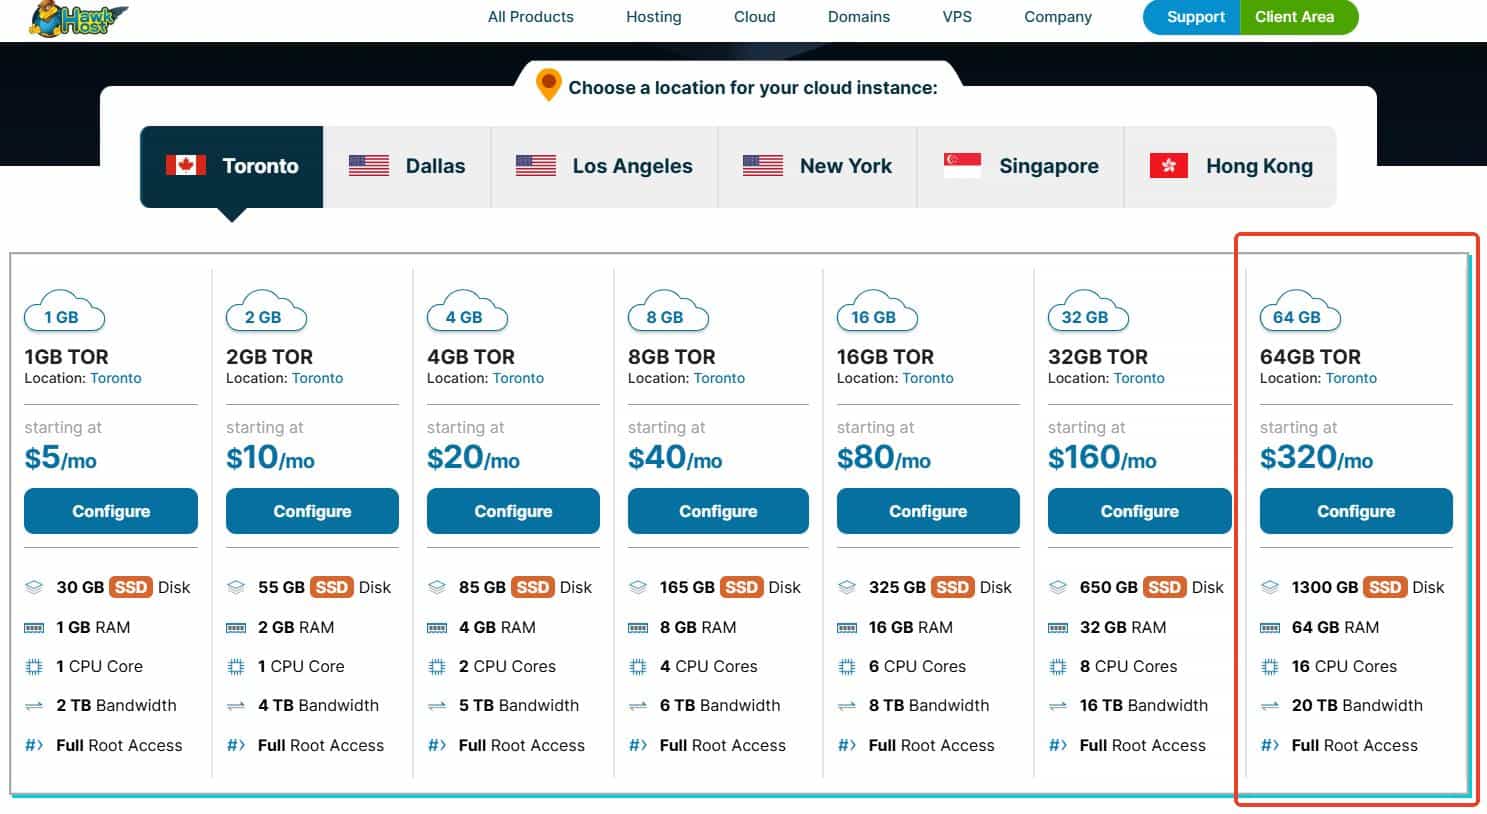1487x814 pixels.
Task: Click the 8 GB cloud badge icon
Action: point(668,311)
